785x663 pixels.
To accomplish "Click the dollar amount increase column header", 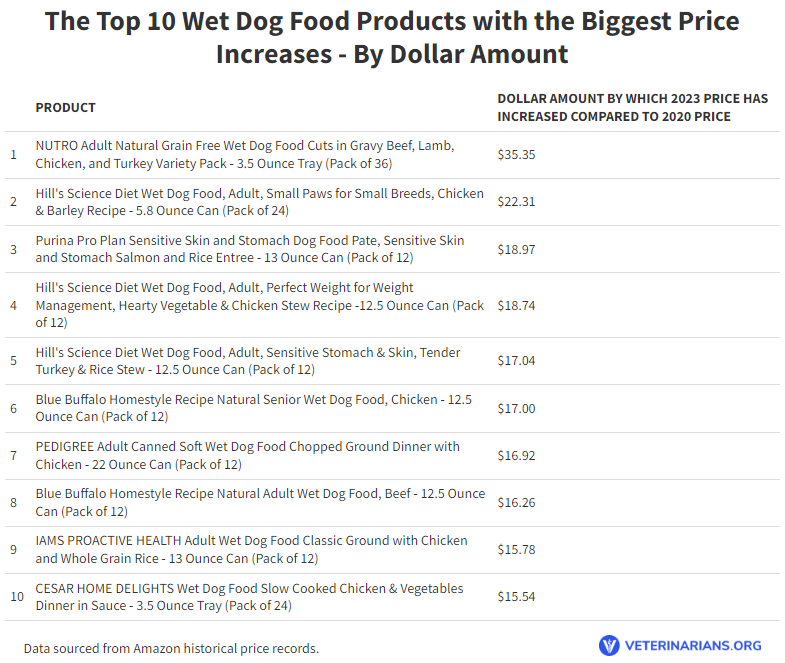I will pyautogui.click(x=632, y=108).
